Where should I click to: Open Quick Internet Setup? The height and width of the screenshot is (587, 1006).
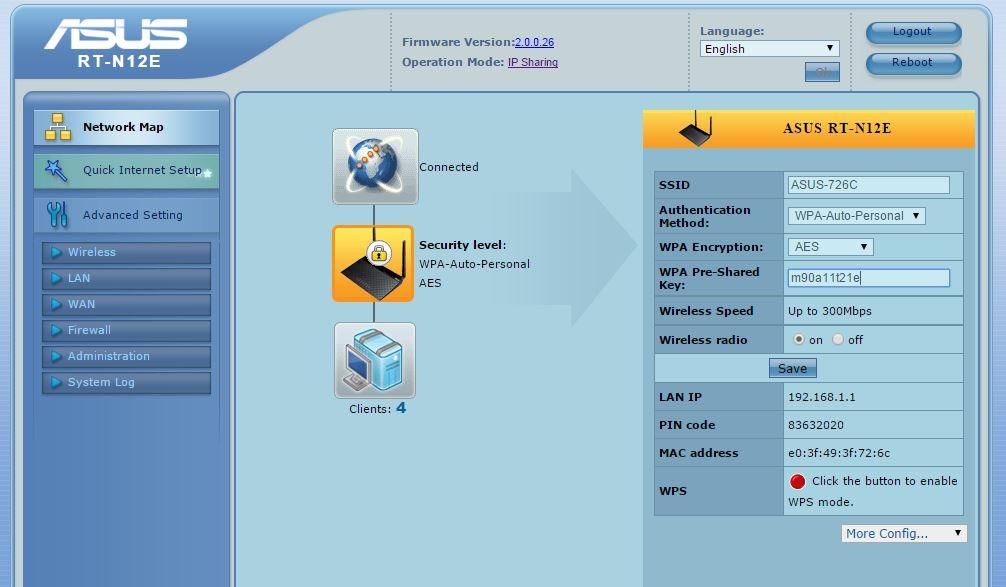[x=126, y=171]
